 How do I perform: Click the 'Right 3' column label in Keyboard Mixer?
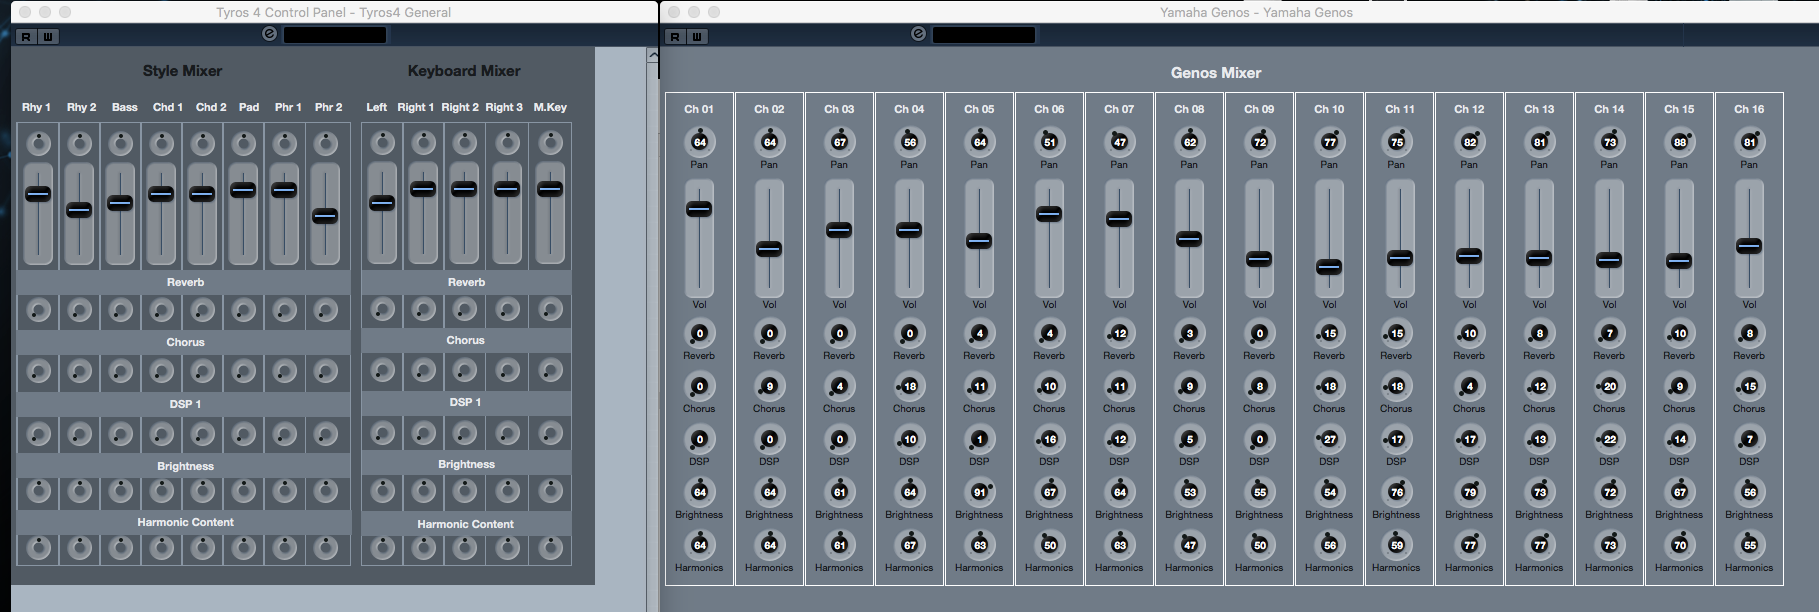(x=504, y=107)
